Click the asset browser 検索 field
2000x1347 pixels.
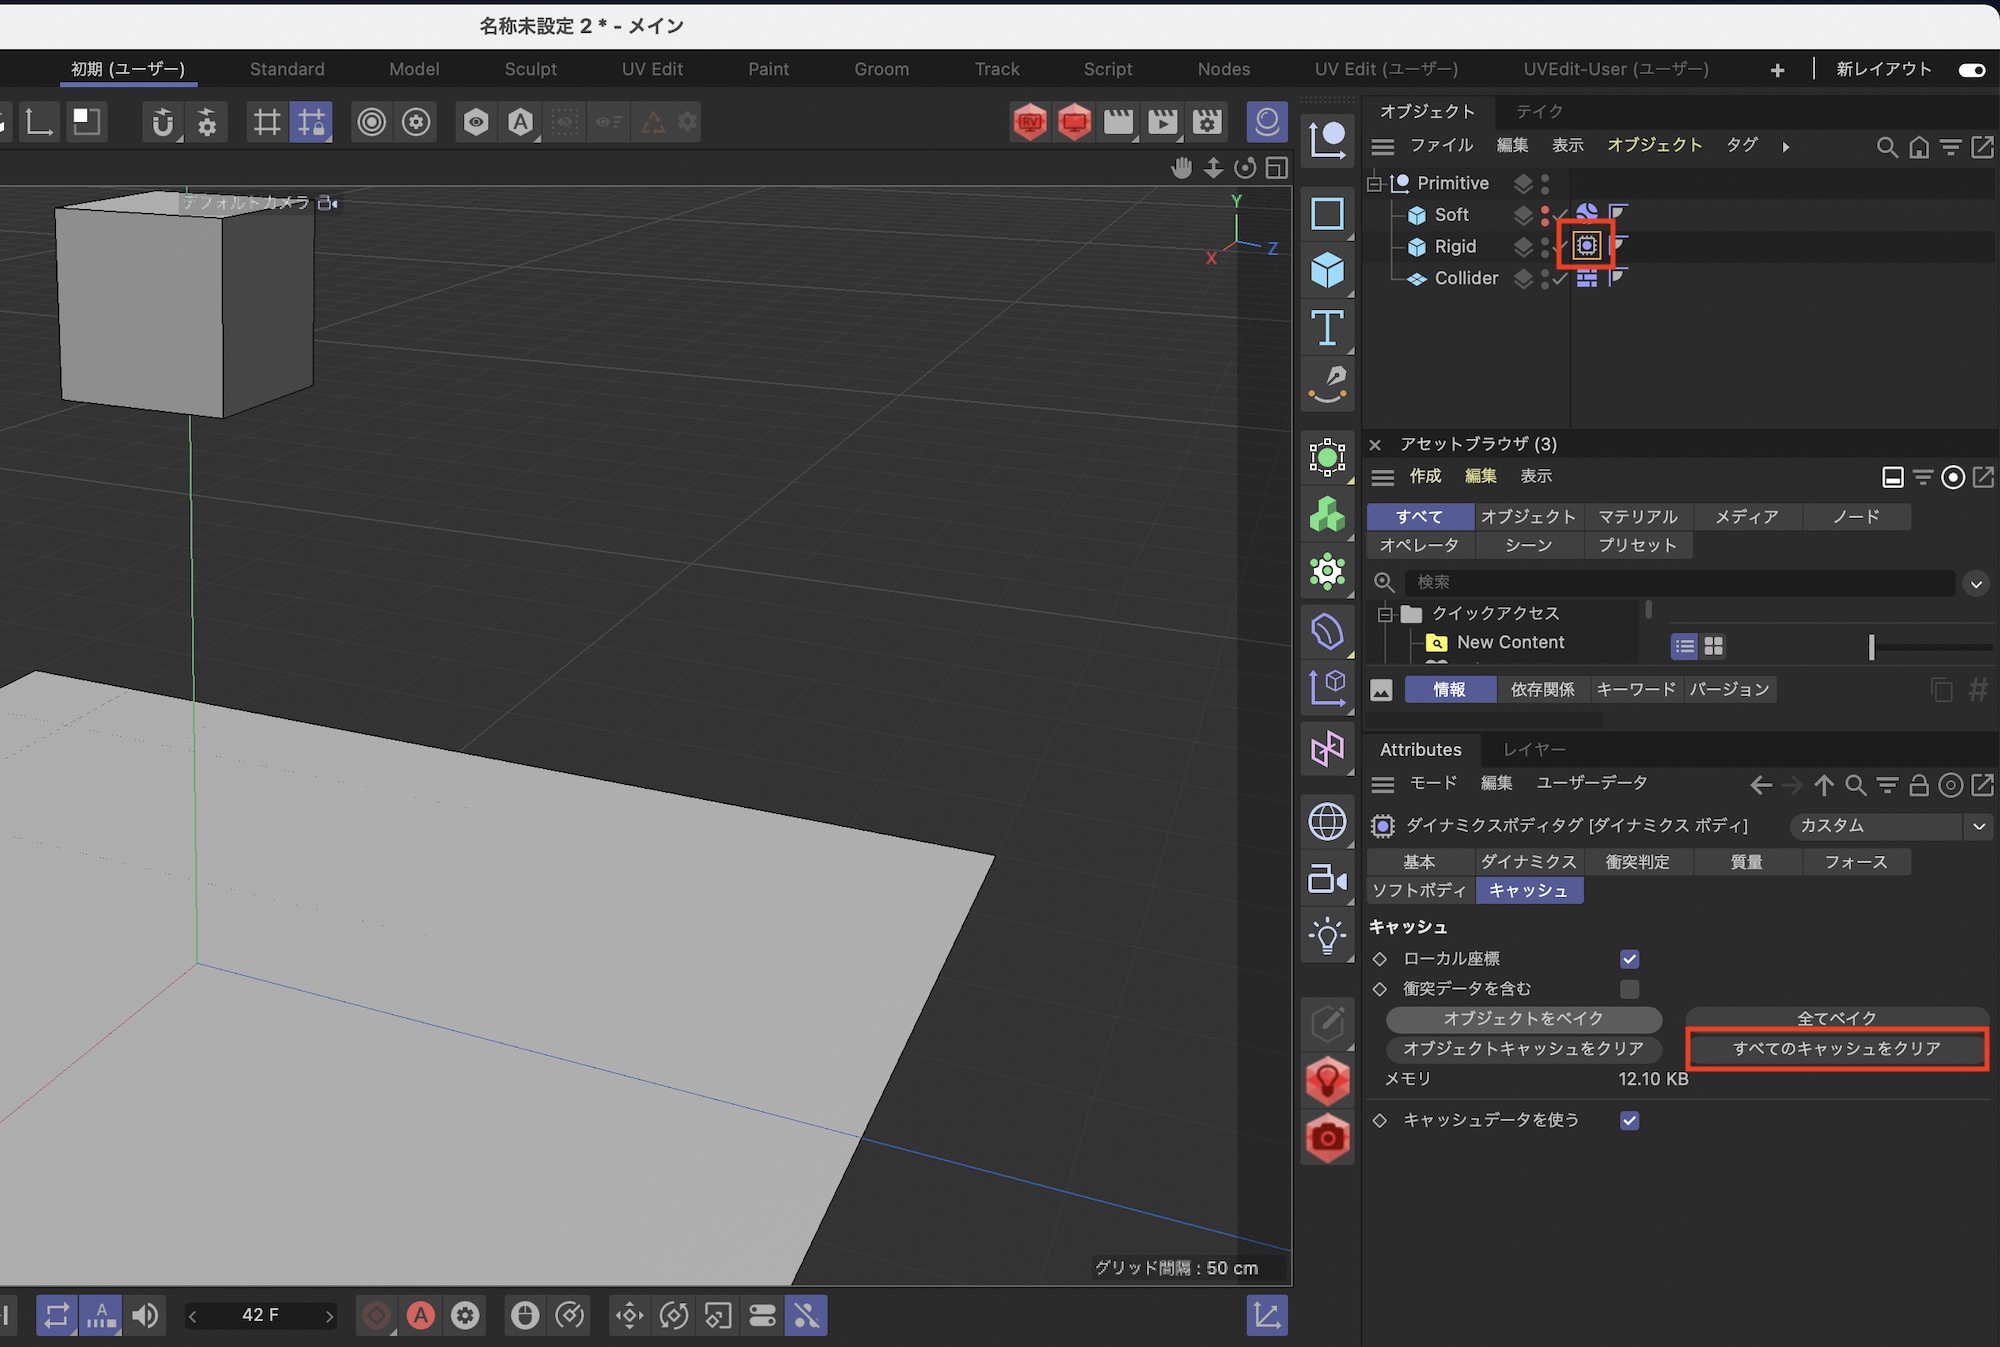coord(1680,582)
